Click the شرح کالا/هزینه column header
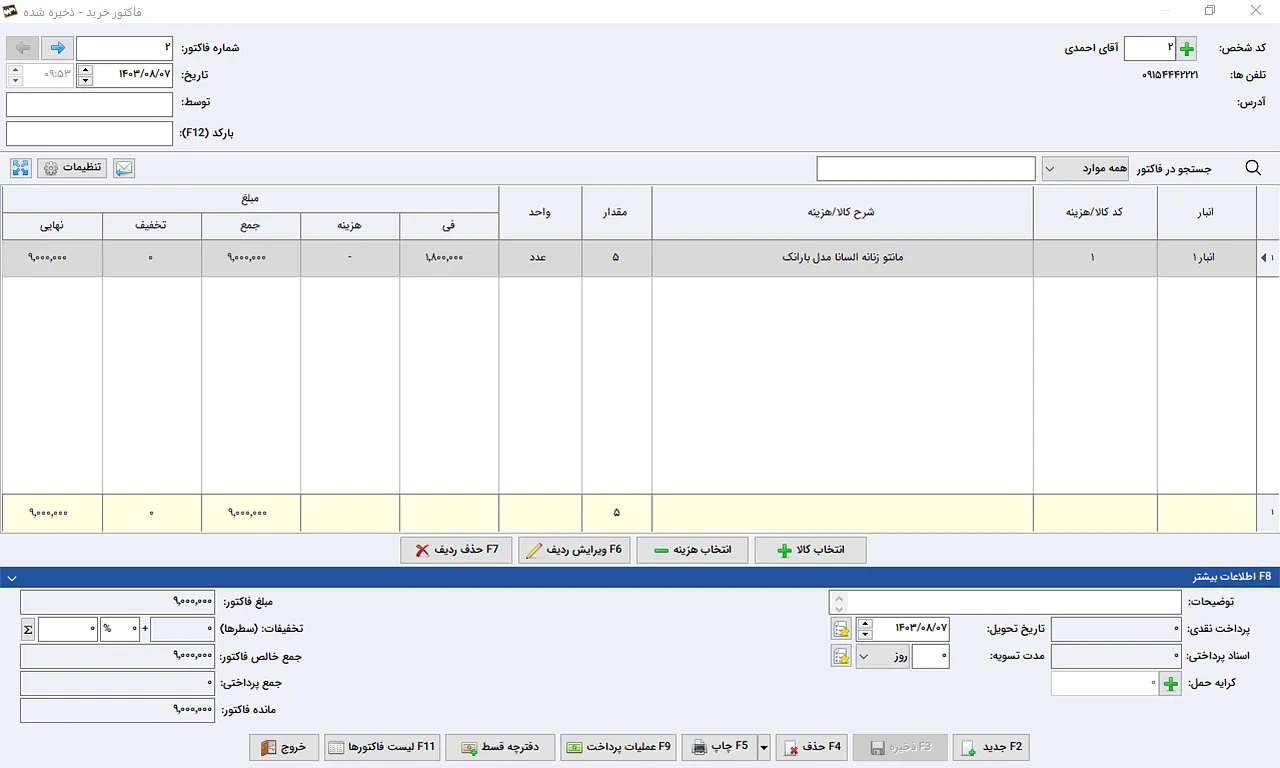Screen dimensions: 1280x768 click(x=842, y=212)
